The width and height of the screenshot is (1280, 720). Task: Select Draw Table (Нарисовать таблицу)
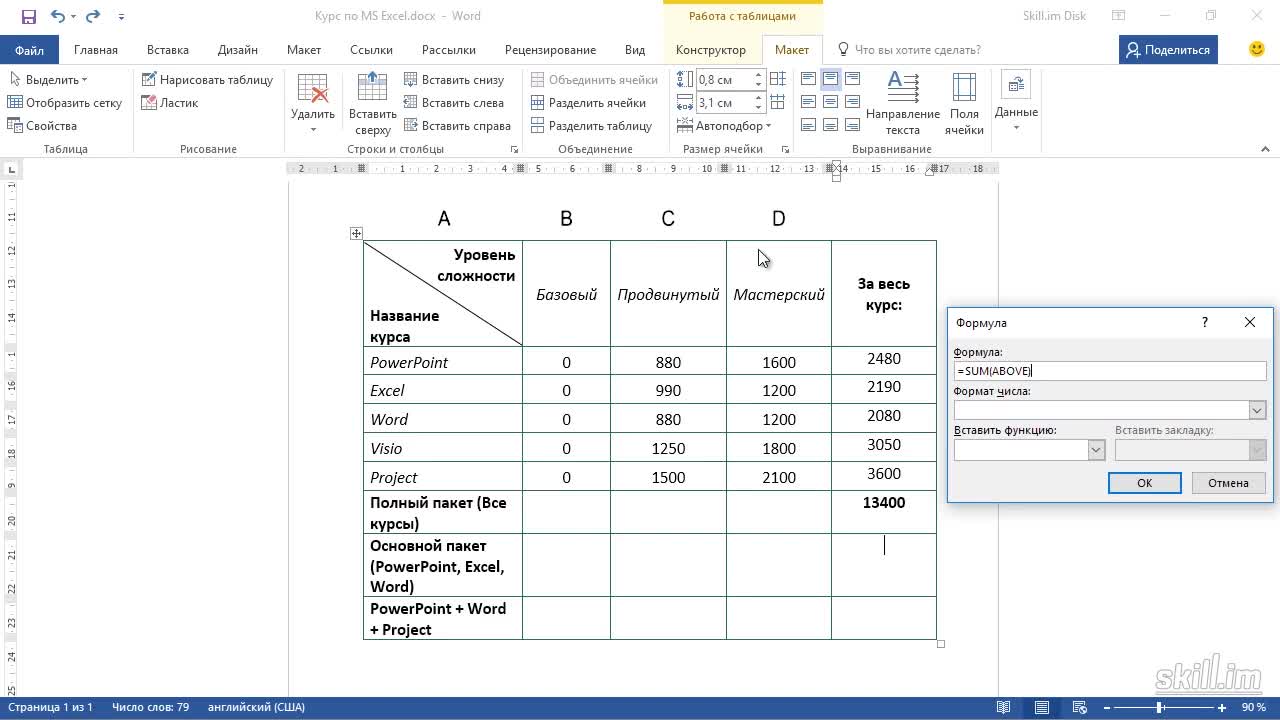[x=207, y=79]
